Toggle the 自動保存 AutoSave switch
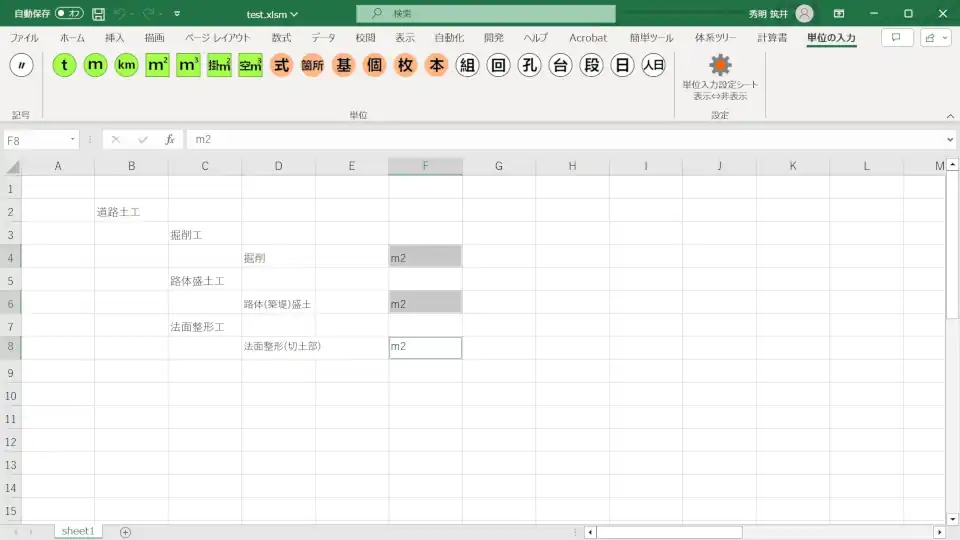The image size is (960, 540). click(69, 14)
